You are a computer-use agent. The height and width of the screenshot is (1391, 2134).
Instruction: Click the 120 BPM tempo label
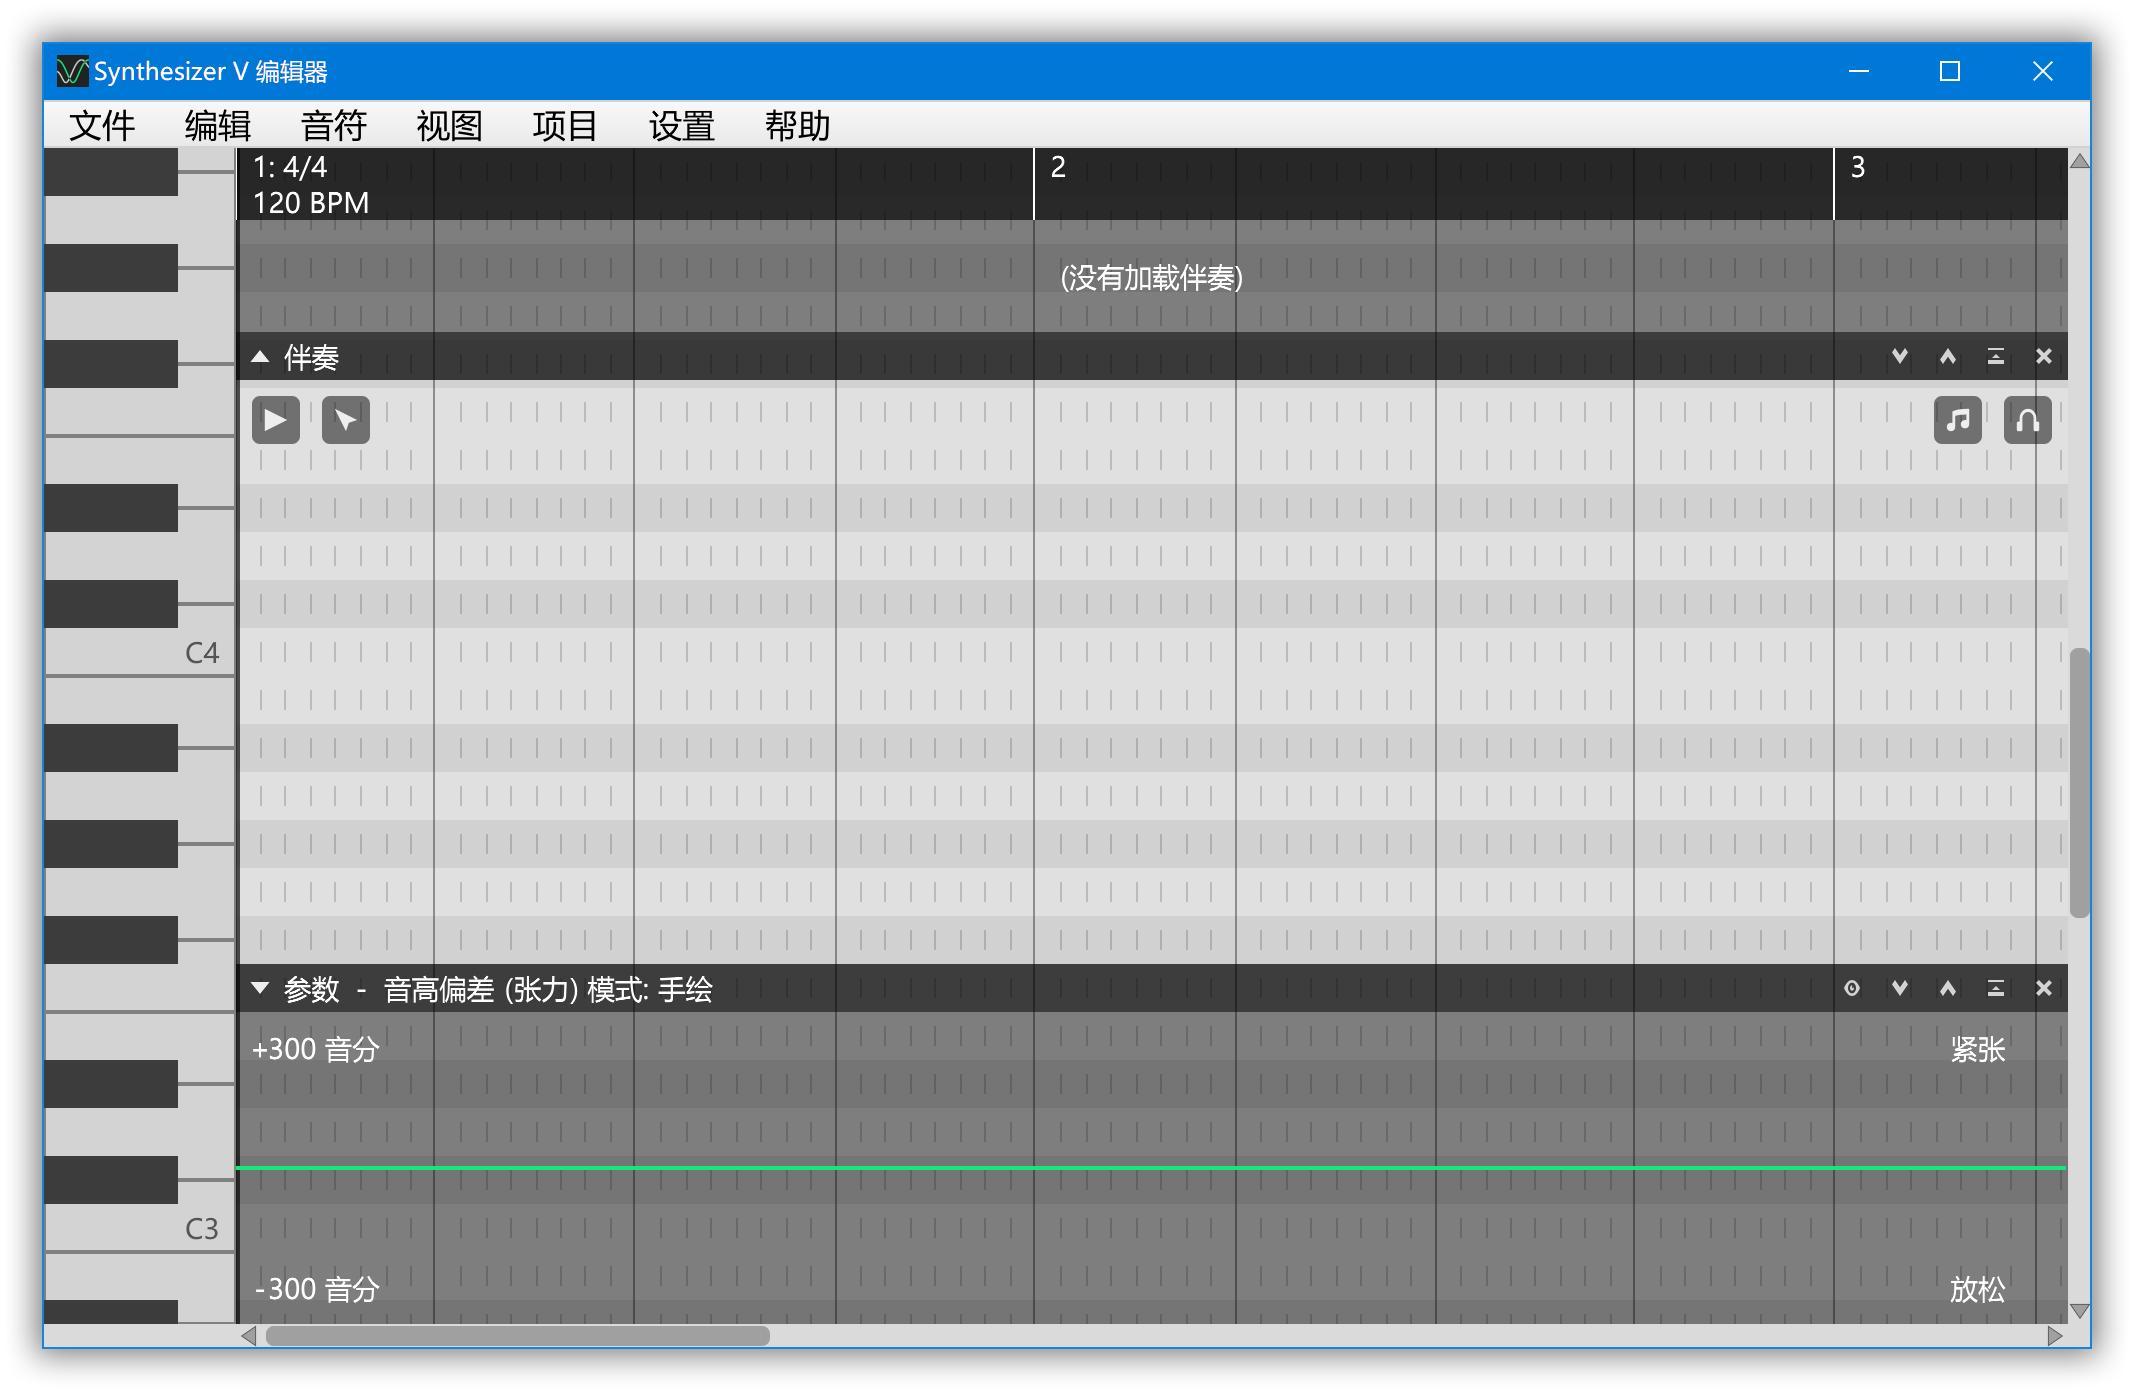point(311,203)
